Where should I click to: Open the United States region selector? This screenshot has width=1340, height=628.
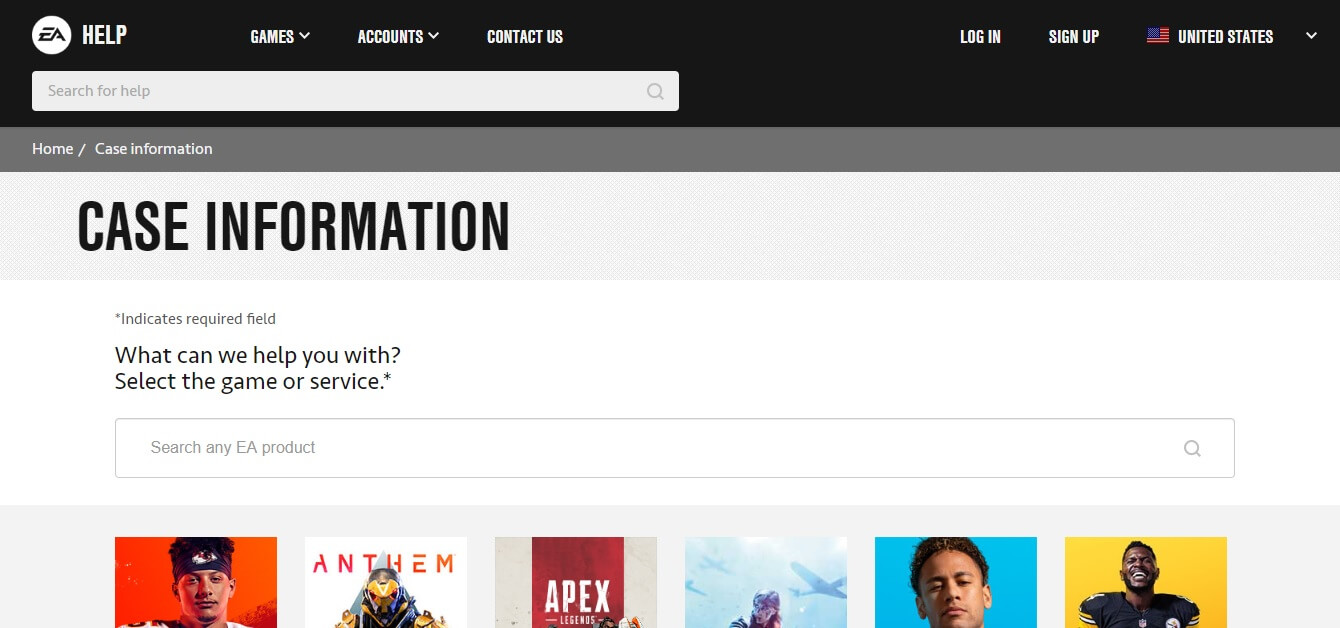(1232, 37)
